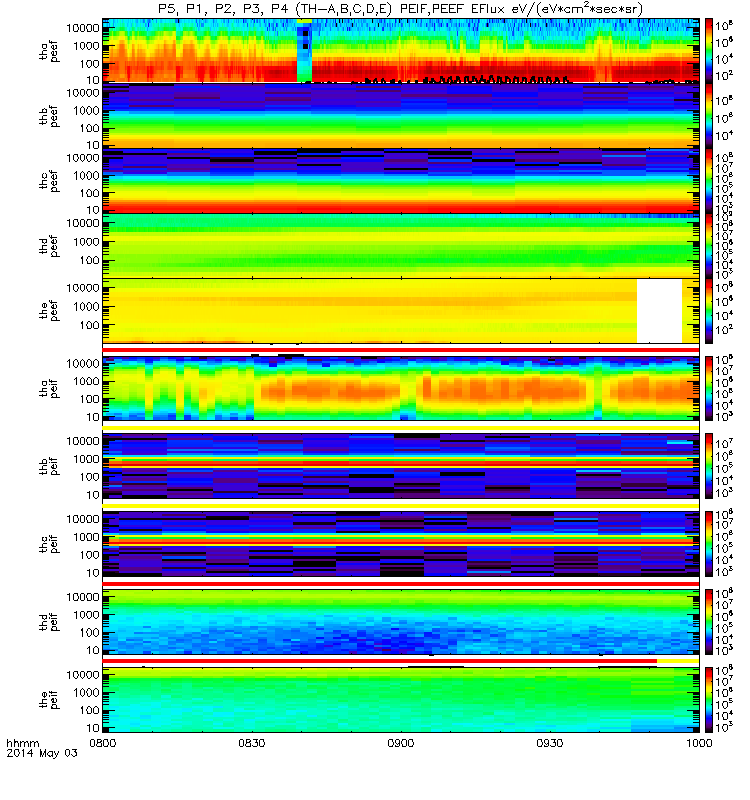750x800 pixels.
Task: Click the red status bar above thd peif panel
Action: click(x=401, y=584)
